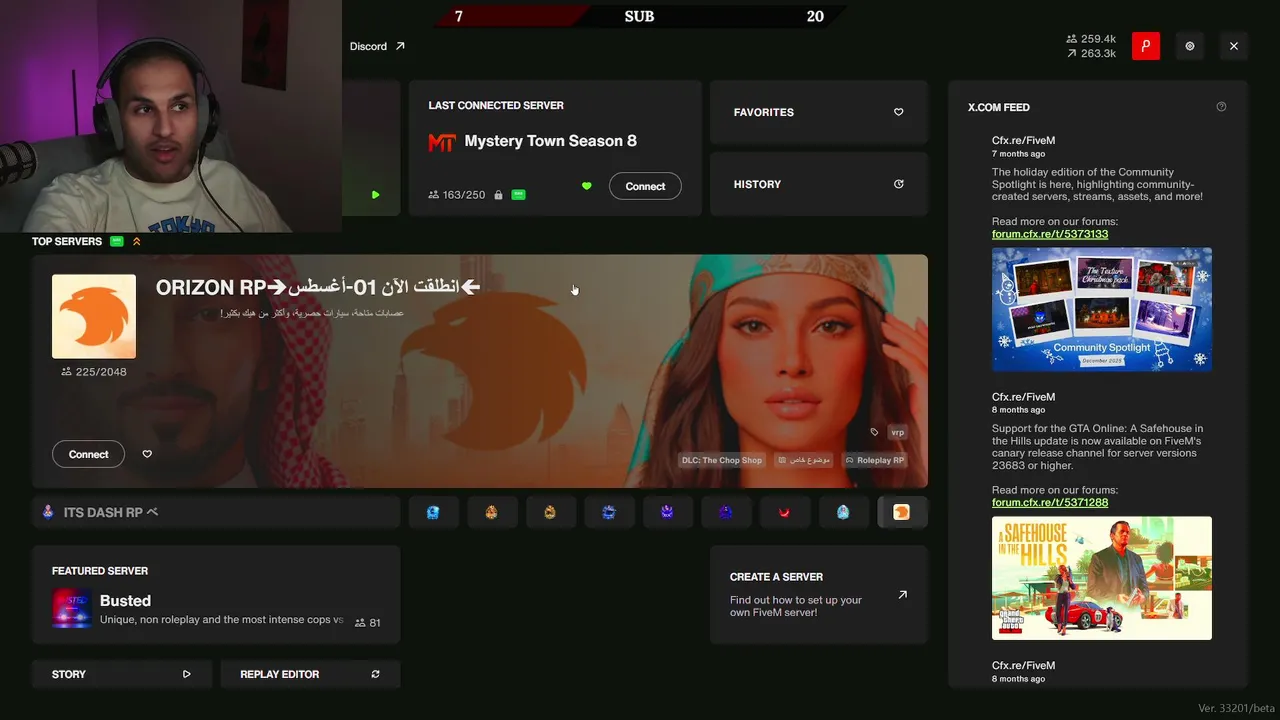Click the ORIZON RP server title
Screen dimensions: 1280x720
(318, 287)
